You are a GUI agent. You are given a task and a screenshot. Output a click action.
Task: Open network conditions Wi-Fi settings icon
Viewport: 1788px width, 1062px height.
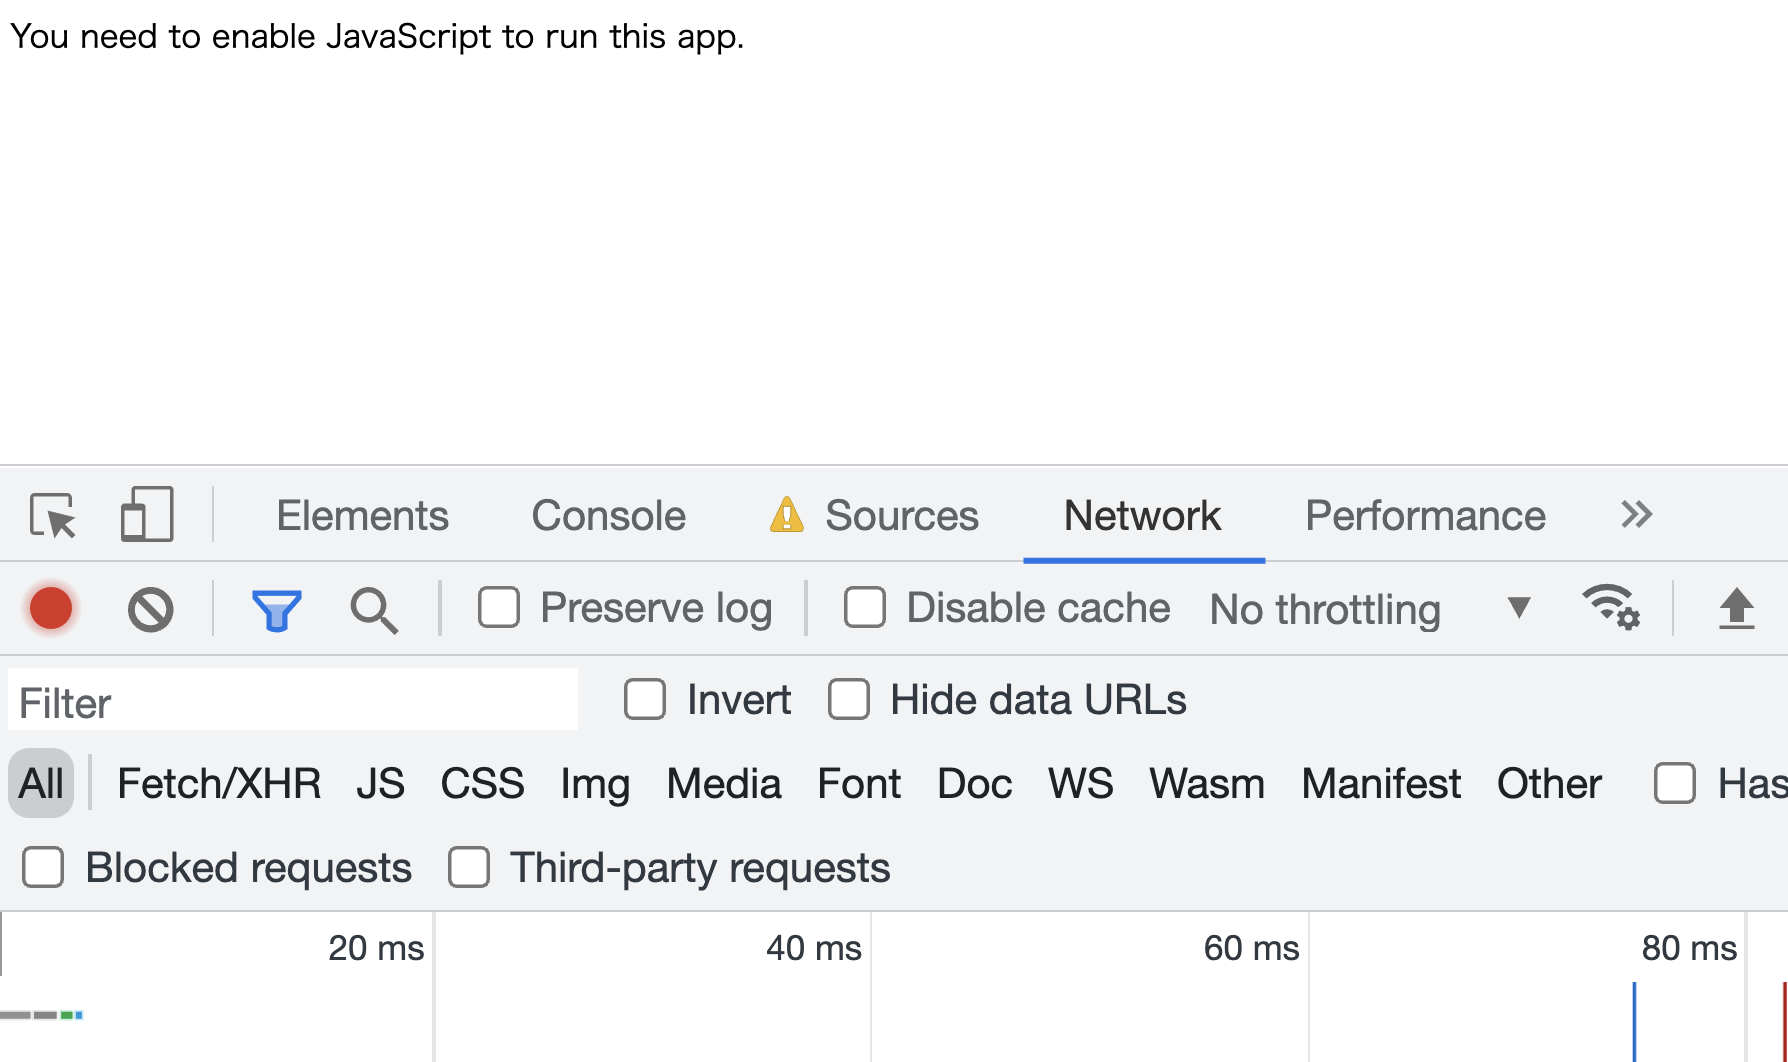click(1610, 607)
